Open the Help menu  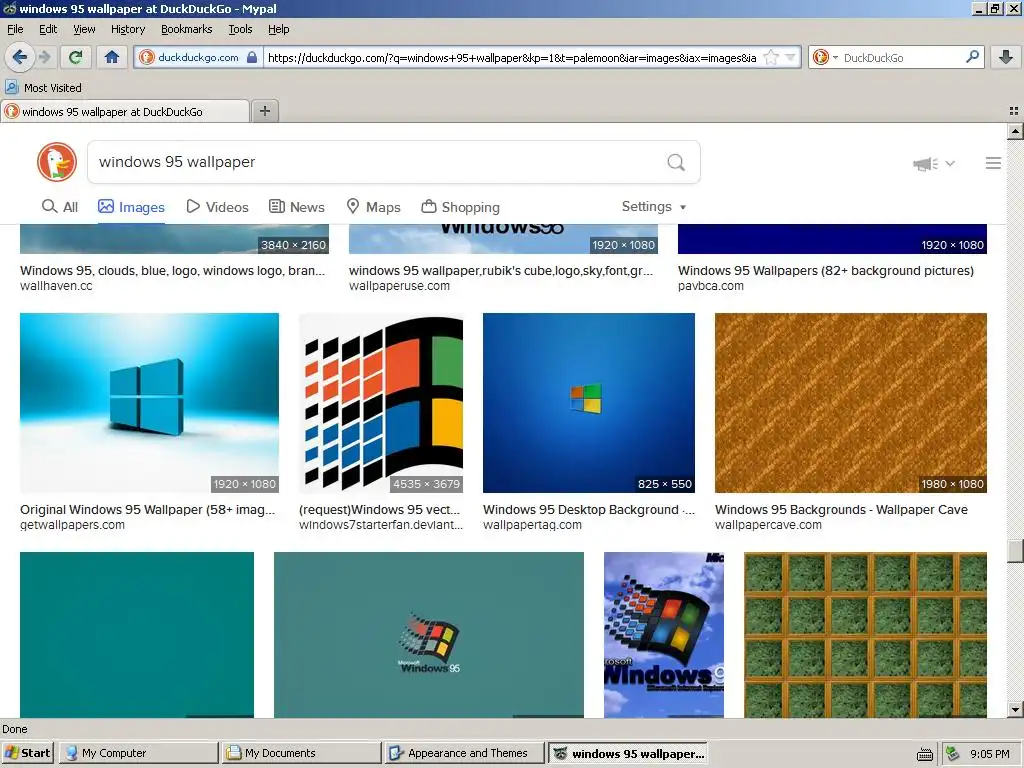(279, 29)
